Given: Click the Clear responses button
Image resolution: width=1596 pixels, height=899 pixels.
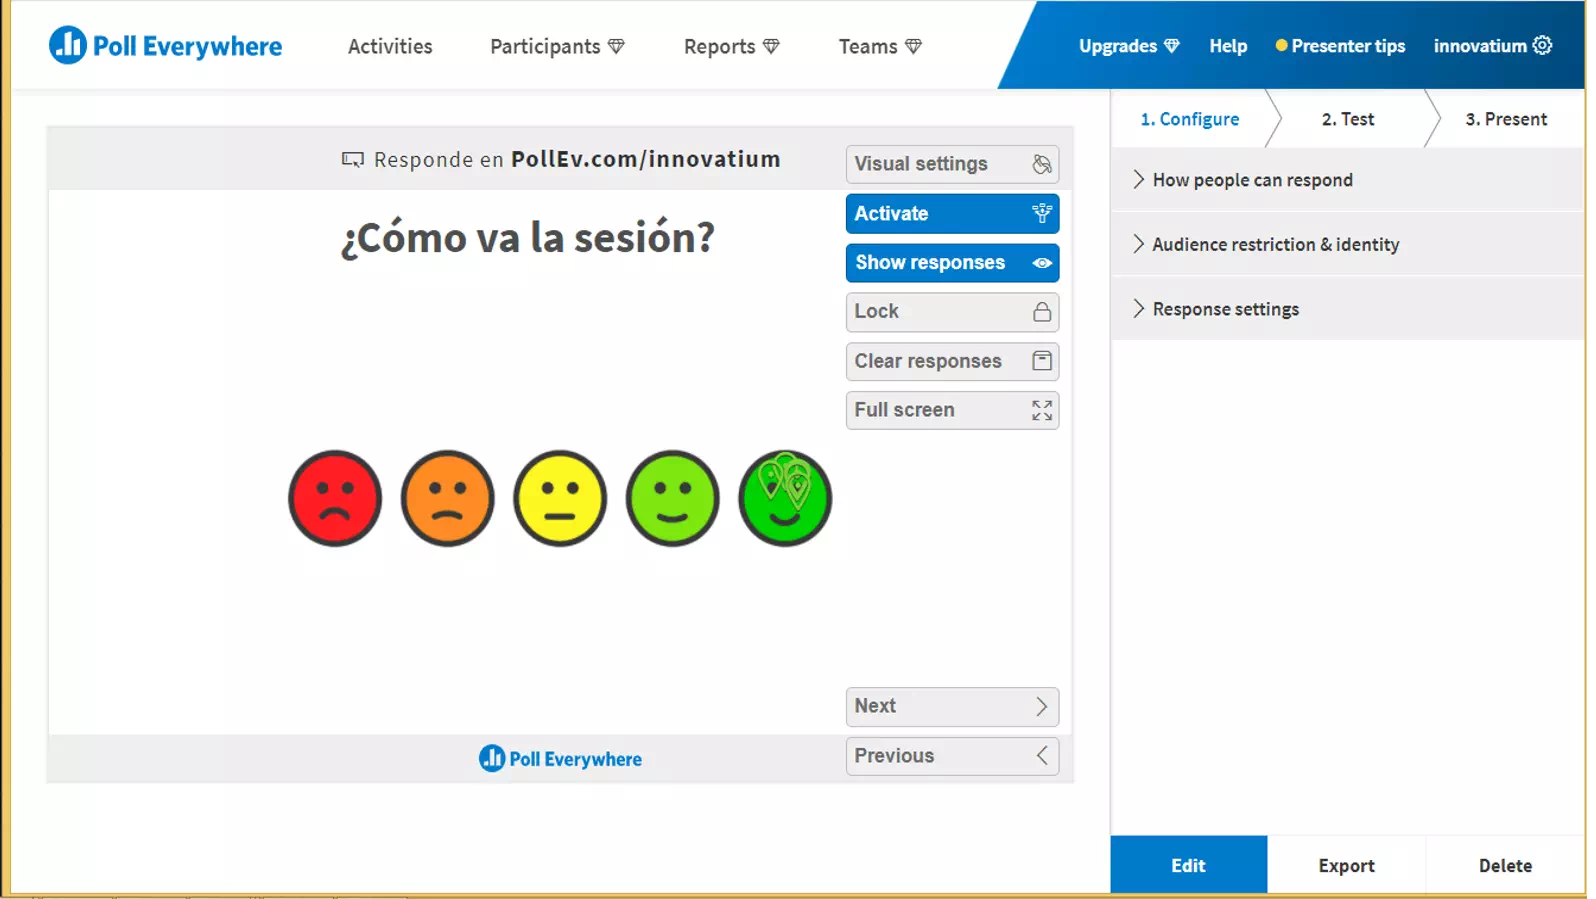Looking at the screenshot, I should [x=951, y=361].
